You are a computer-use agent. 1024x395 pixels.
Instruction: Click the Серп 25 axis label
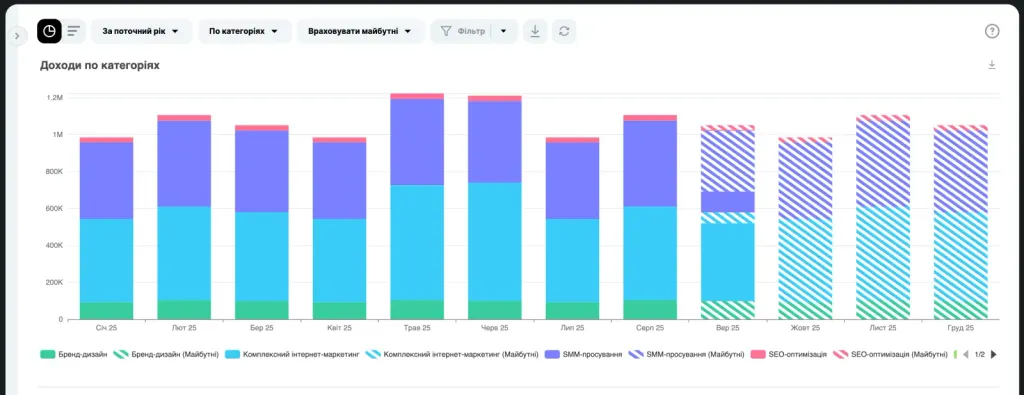pyautogui.click(x=650, y=328)
